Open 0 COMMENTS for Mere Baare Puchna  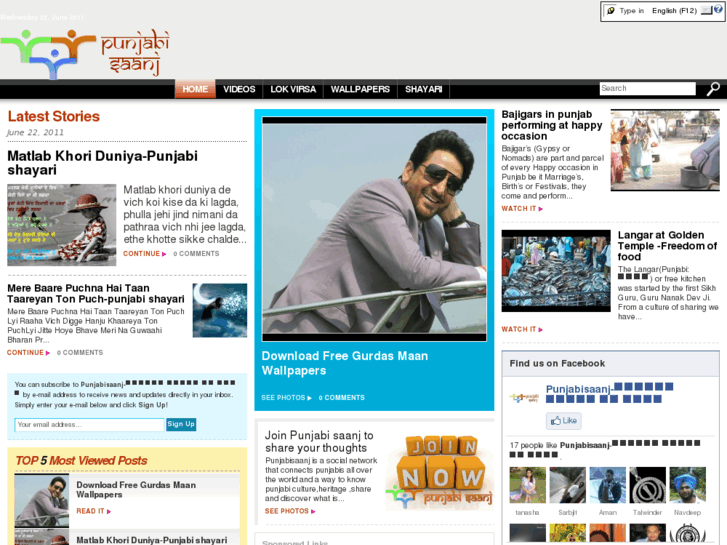pos(80,353)
